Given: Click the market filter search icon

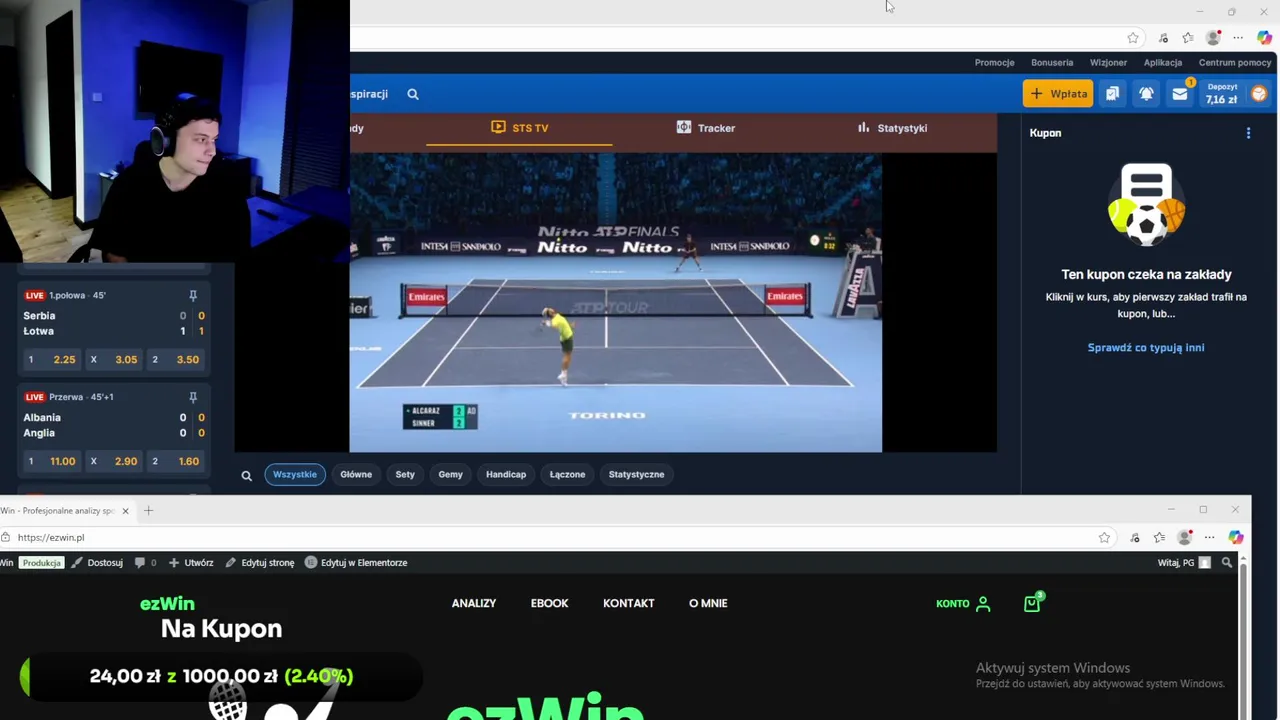Looking at the screenshot, I should (x=247, y=475).
